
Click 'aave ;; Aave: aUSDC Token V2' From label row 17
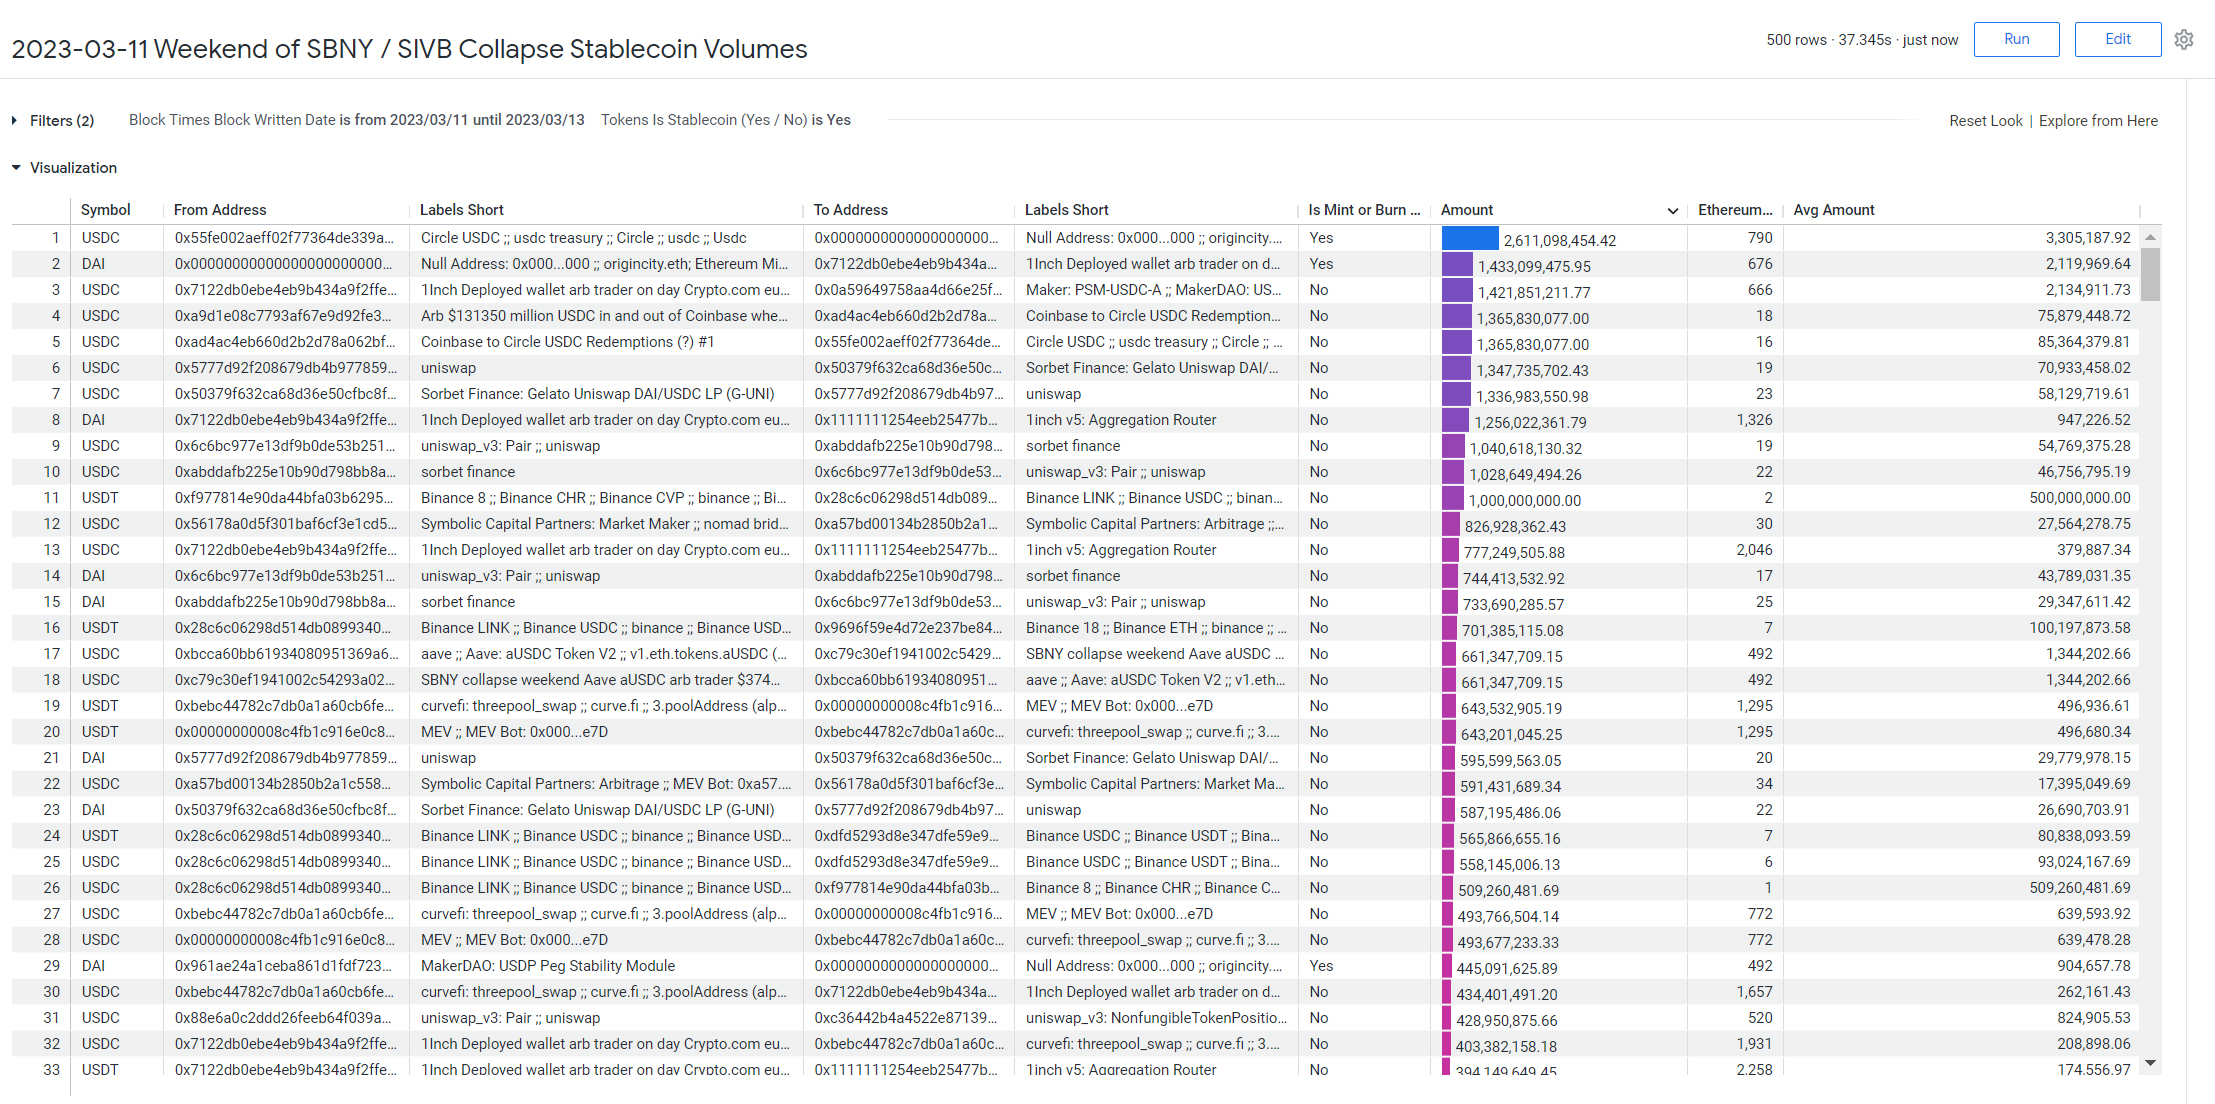click(x=604, y=654)
